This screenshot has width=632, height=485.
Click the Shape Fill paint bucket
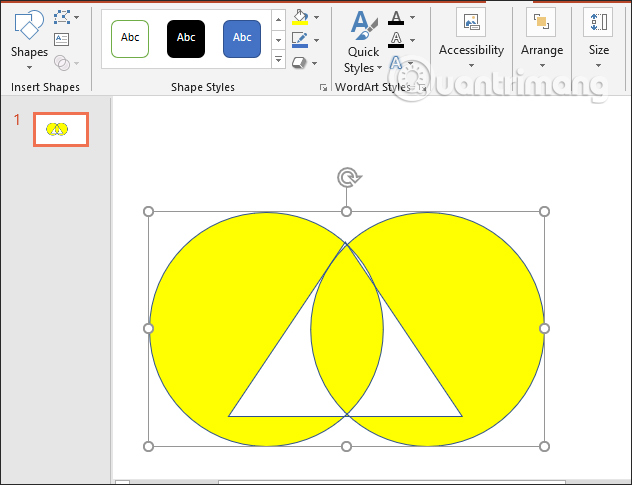300,17
